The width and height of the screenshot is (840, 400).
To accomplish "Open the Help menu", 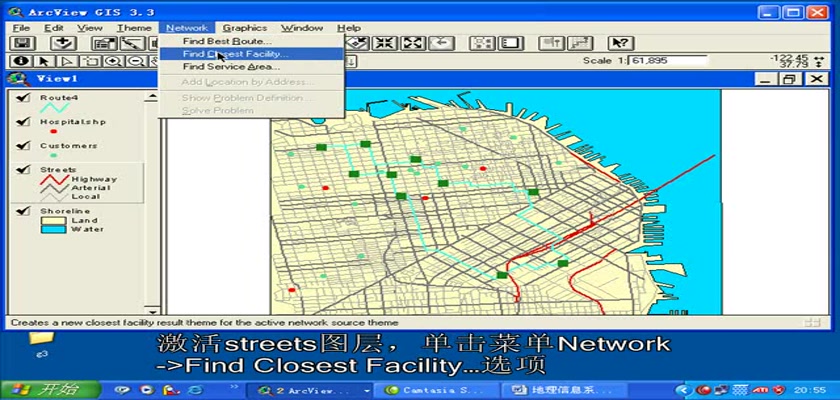I will (x=349, y=28).
